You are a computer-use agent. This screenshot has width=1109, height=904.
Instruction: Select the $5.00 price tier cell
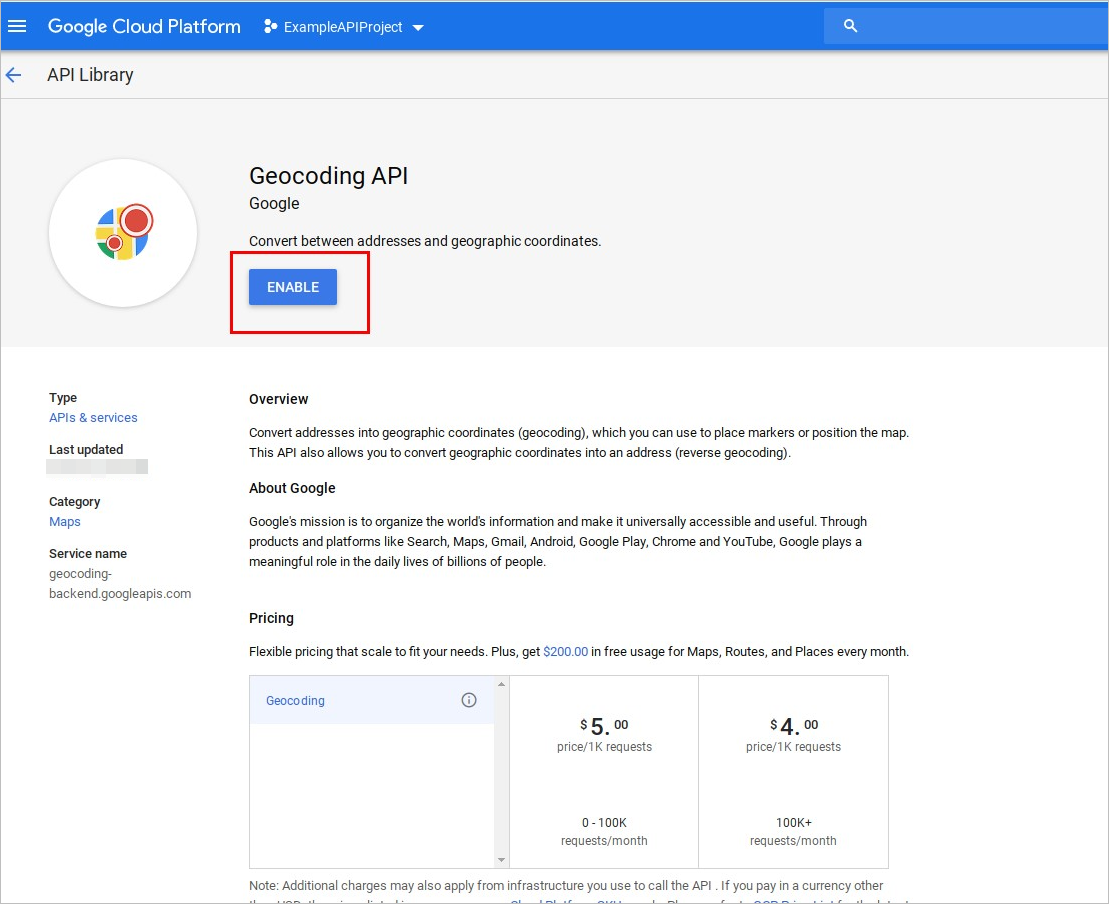pos(604,771)
